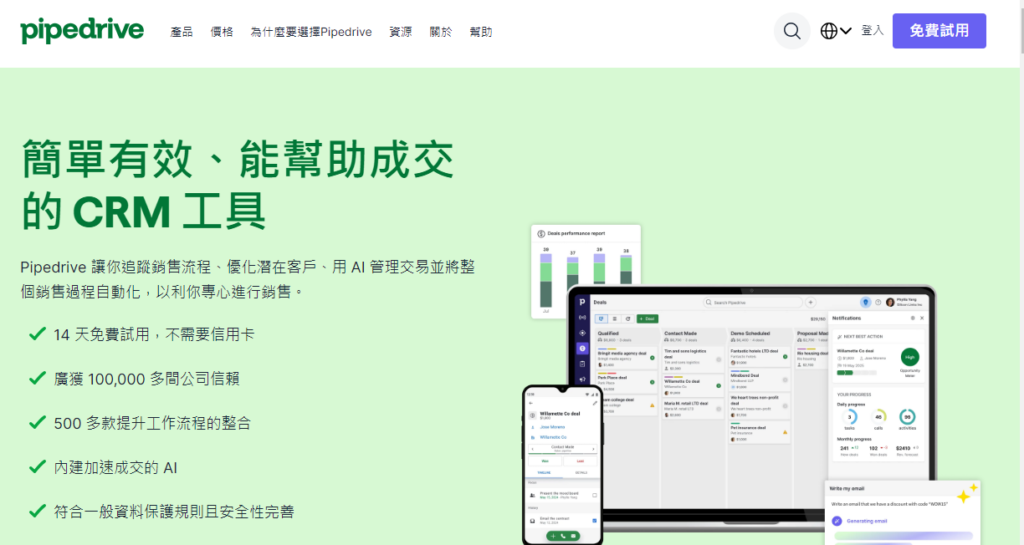Click the globe language icon
Screen dimensions: 1024x545
(829, 31)
